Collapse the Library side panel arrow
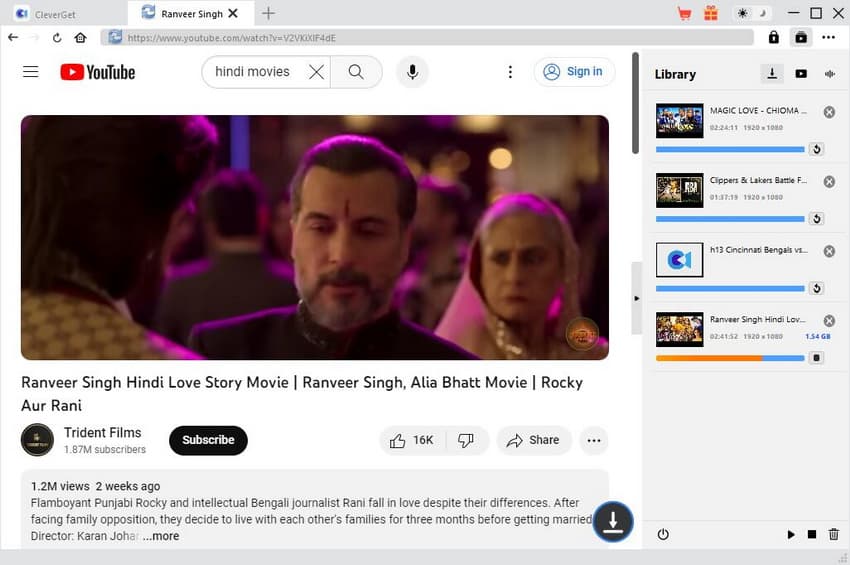The height and width of the screenshot is (565, 850). coord(637,298)
